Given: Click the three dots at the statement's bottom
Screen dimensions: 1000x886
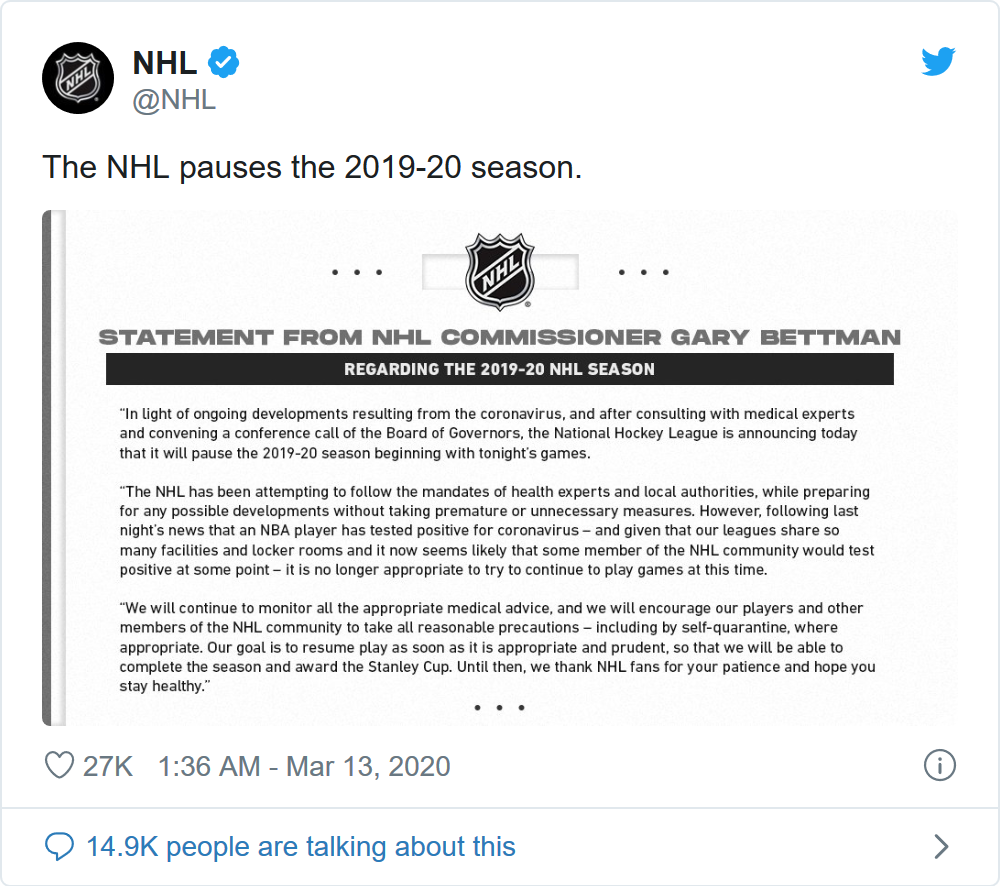Looking at the screenshot, I should pos(500,708).
